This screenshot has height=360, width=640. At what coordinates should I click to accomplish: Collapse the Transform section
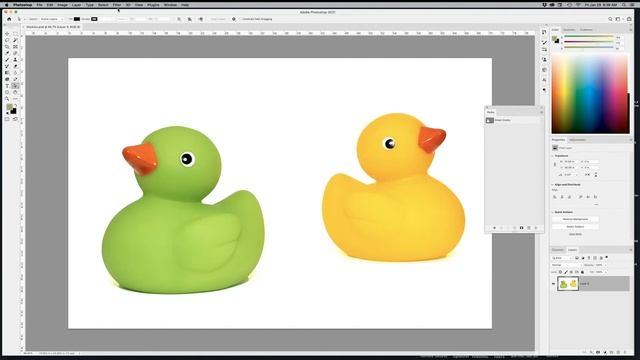point(553,156)
